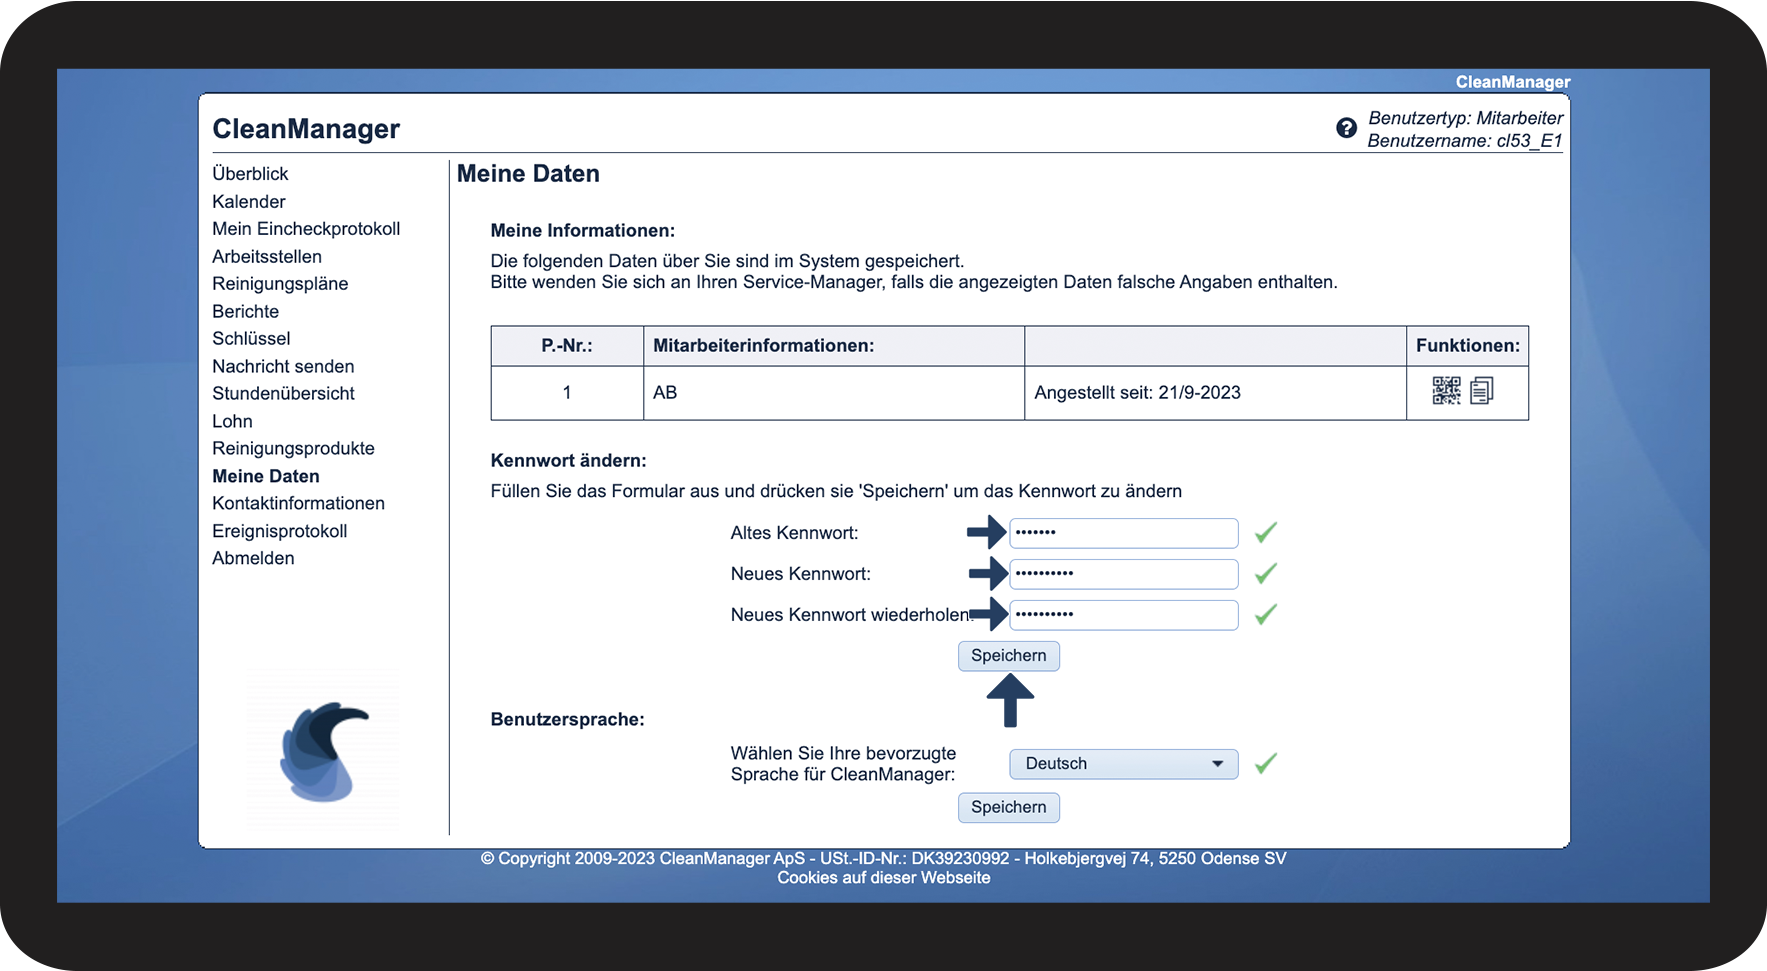Image resolution: width=1767 pixels, height=971 pixels.
Task: Focus the Neues Kennwort field
Action: coord(1123,574)
